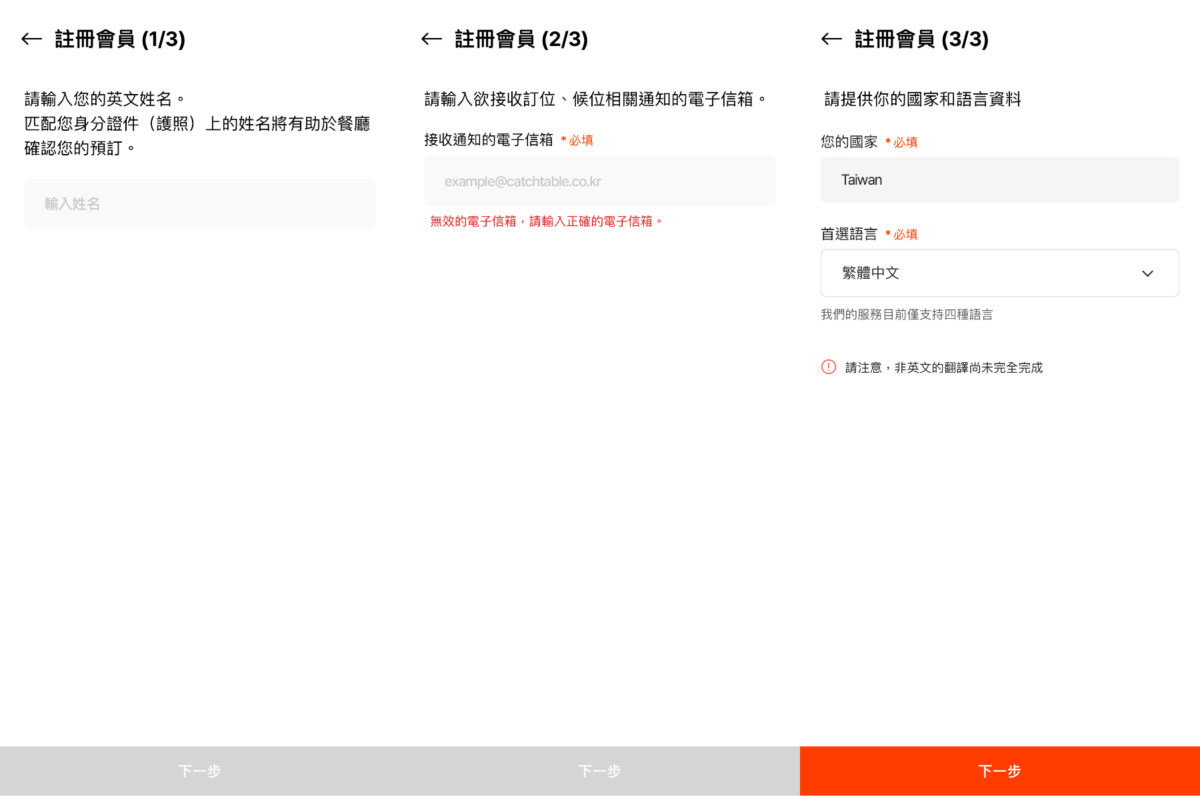1200x797 pixels.
Task: Click the red exclamation warning icon
Action: (828, 367)
